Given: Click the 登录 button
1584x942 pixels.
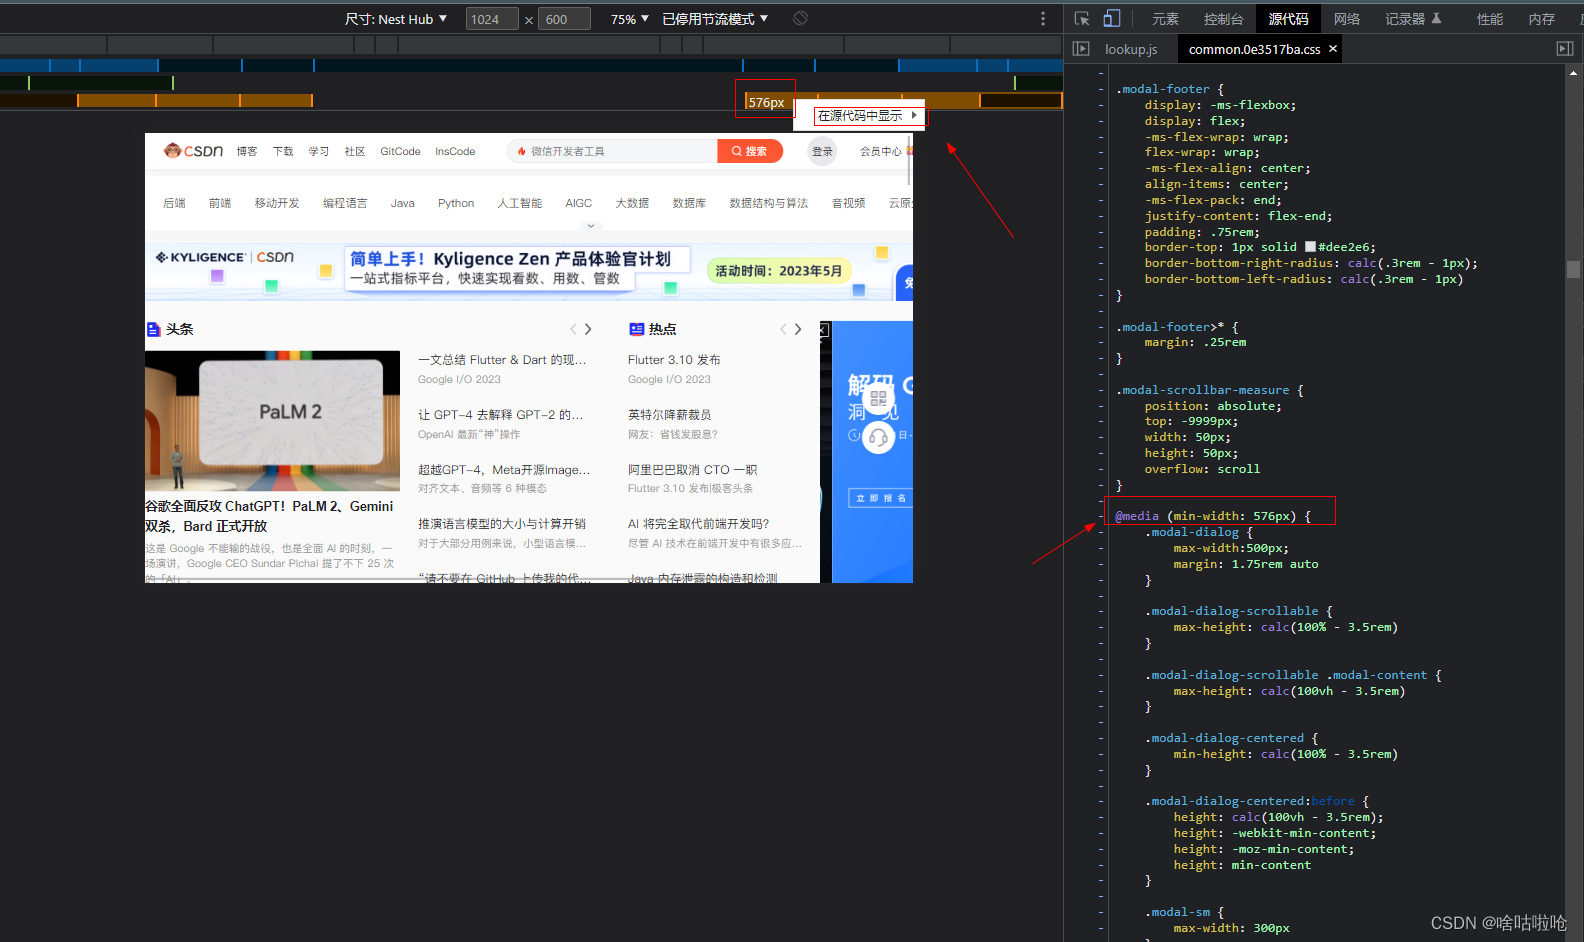Looking at the screenshot, I should 822,151.
